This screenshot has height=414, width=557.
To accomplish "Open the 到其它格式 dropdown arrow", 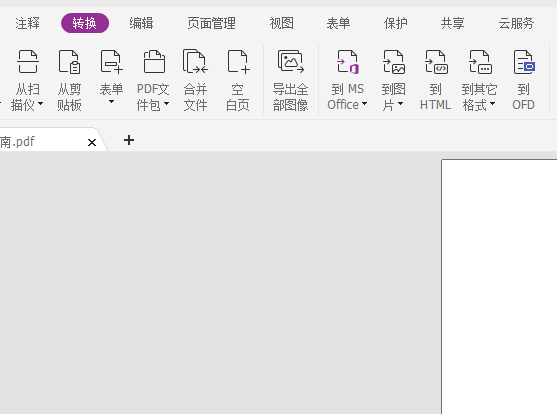I will [492, 104].
